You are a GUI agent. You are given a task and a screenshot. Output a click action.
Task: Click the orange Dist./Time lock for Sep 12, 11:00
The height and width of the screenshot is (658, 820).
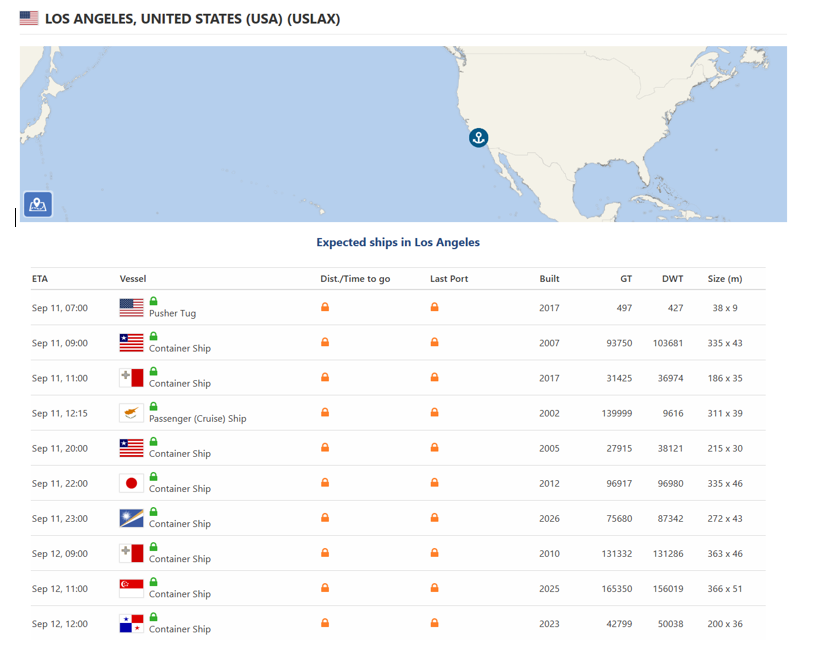pos(325,587)
